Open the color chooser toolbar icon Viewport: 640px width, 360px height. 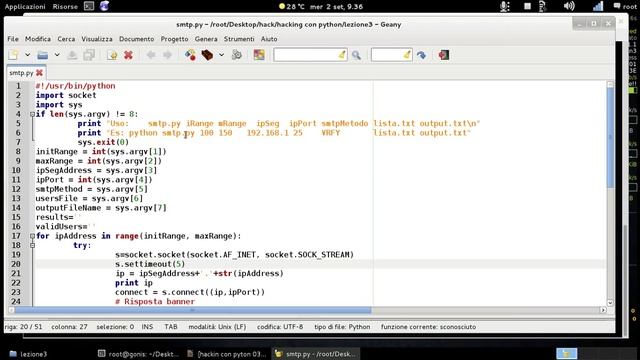pos(259,55)
